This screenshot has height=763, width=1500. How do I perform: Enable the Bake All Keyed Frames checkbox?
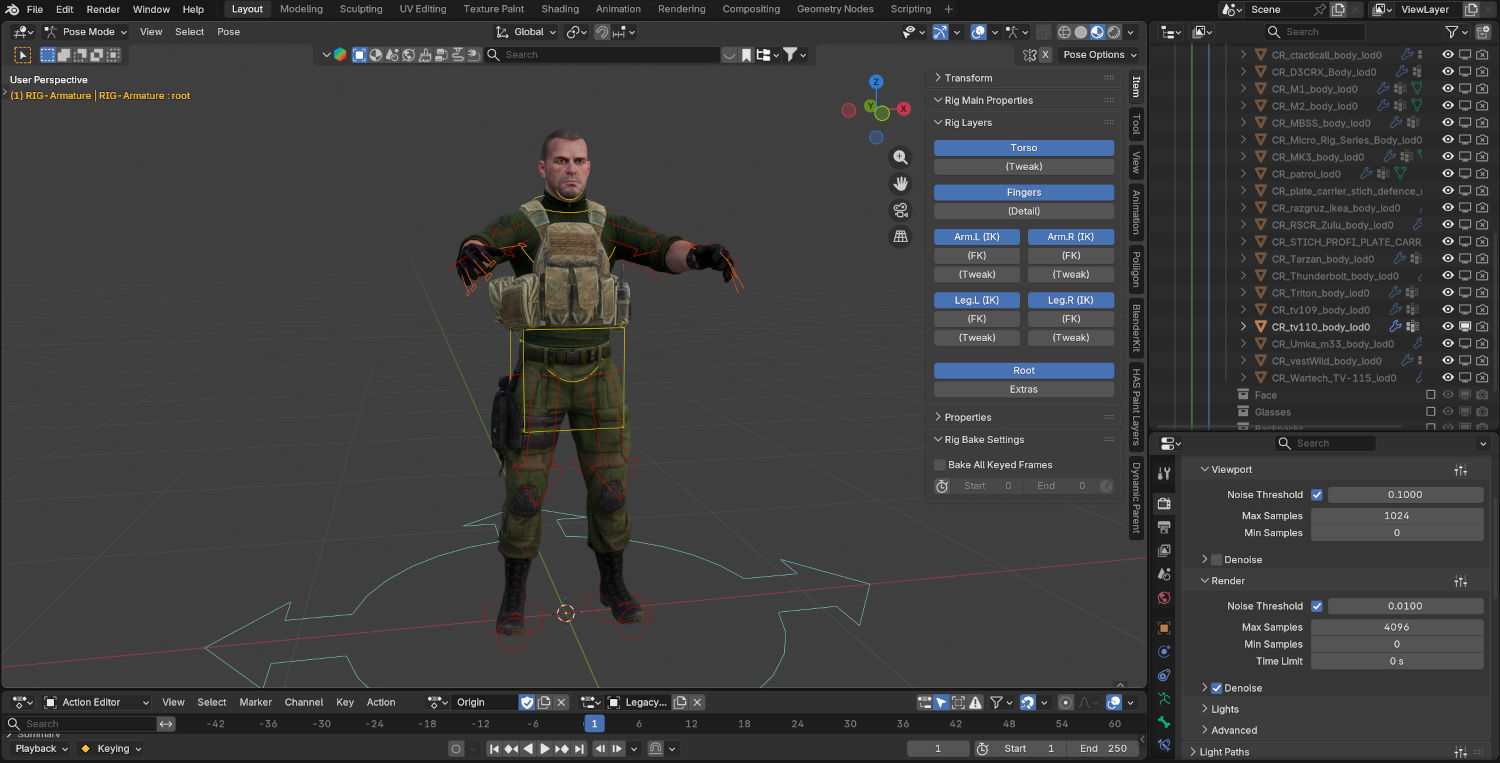click(x=939, y=464)
